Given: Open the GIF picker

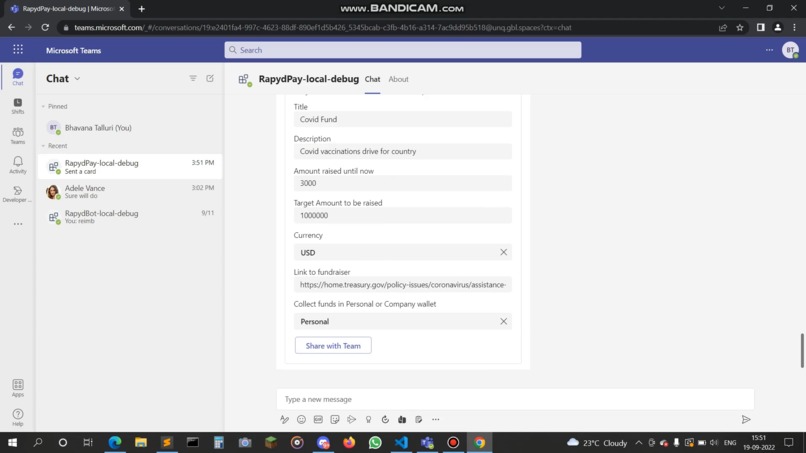Looking at the screenshot, I should (318, 419).
